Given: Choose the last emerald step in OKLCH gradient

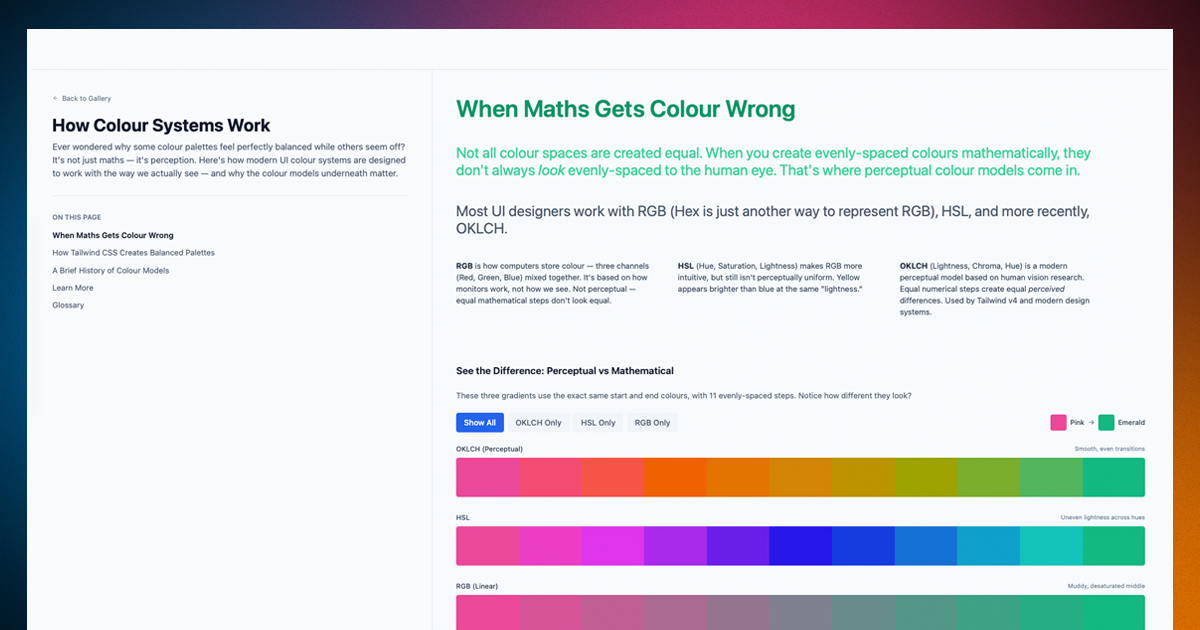Looking at the screenshot, I should tap(1113, 477).
